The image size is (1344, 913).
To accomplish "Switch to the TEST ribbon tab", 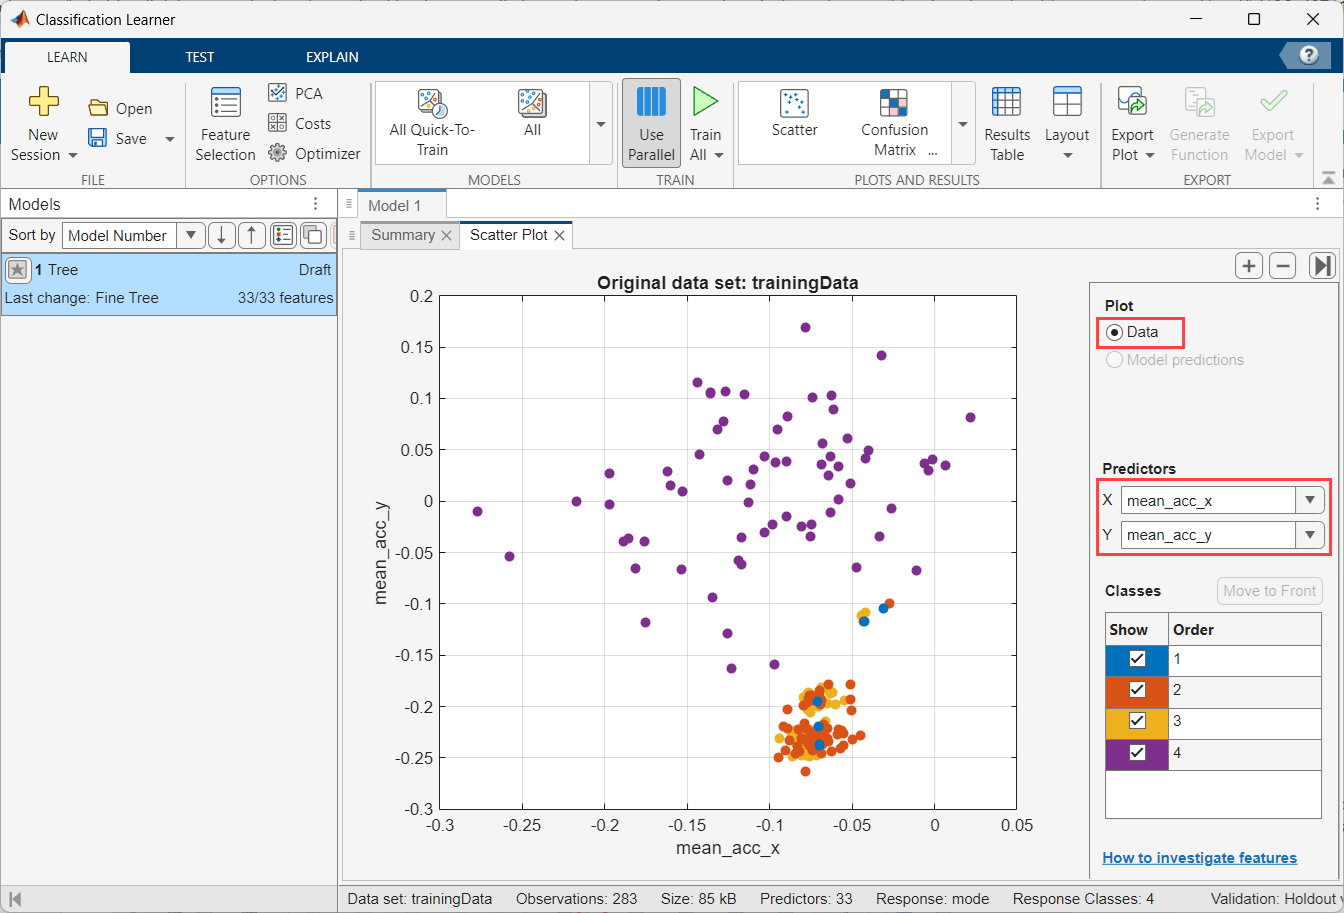I will 199,57.
